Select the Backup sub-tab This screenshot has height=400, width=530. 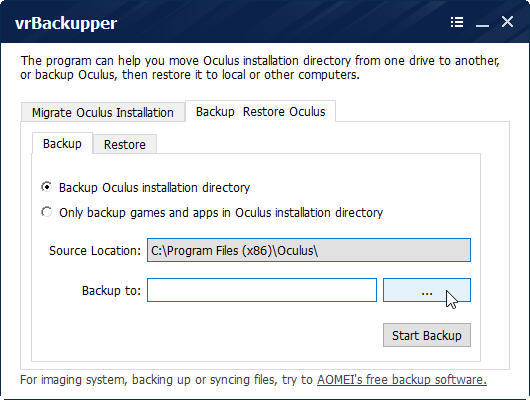pos(62,144)
